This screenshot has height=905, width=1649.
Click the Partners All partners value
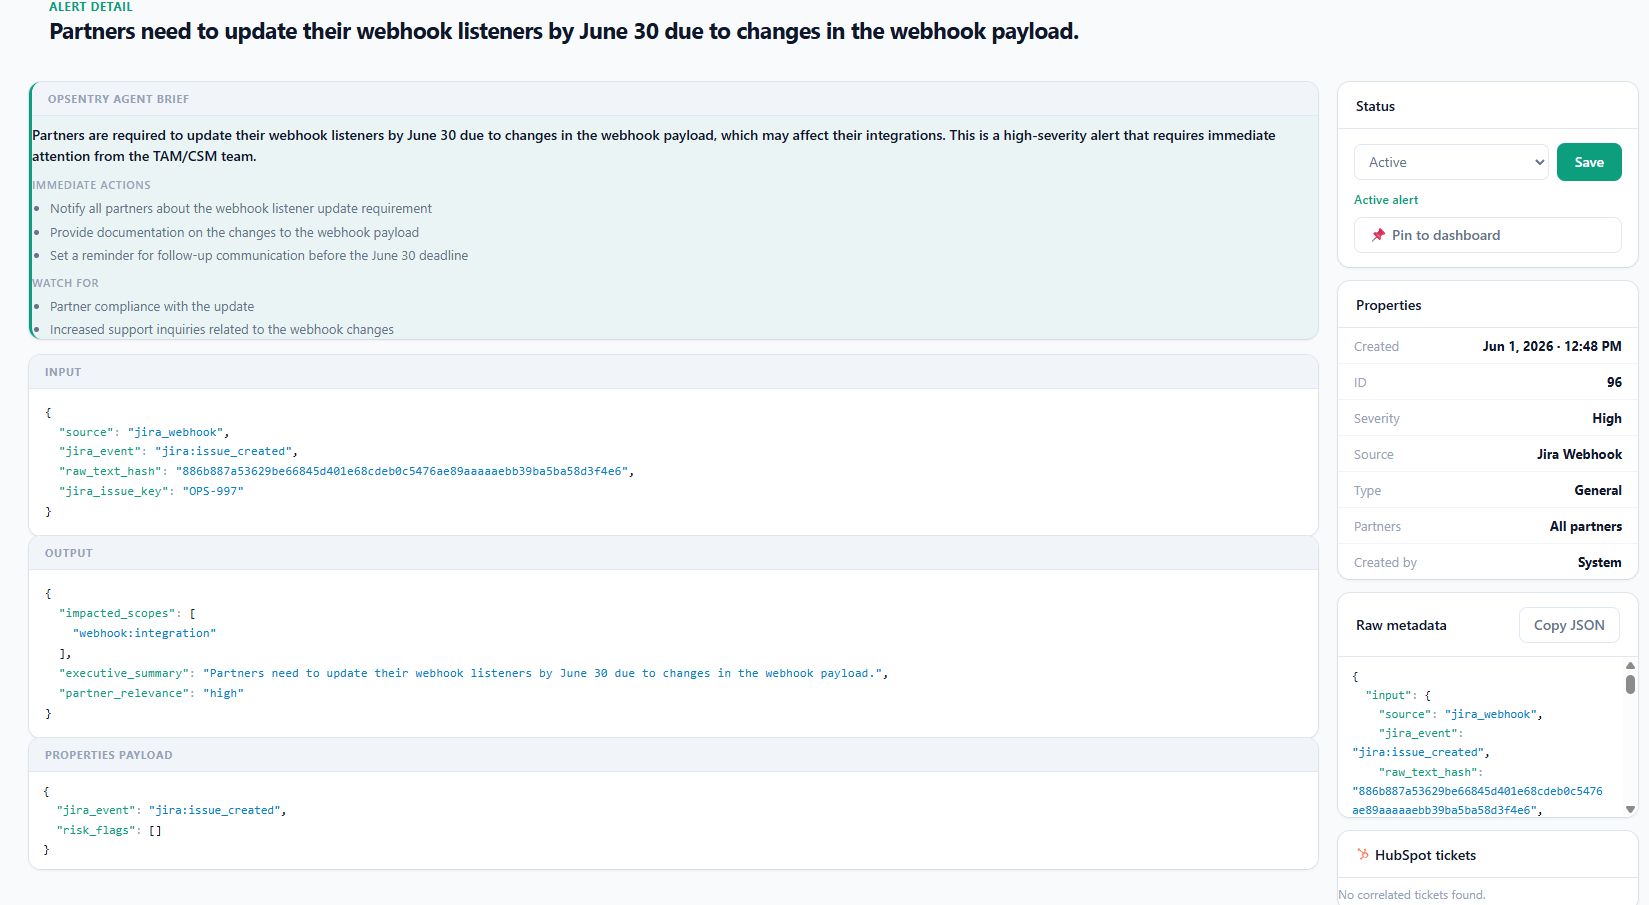coord(1586,526)
